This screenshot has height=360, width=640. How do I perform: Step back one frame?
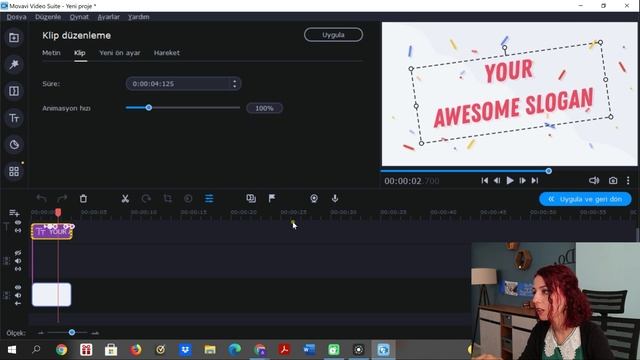(x=497, y=180)
